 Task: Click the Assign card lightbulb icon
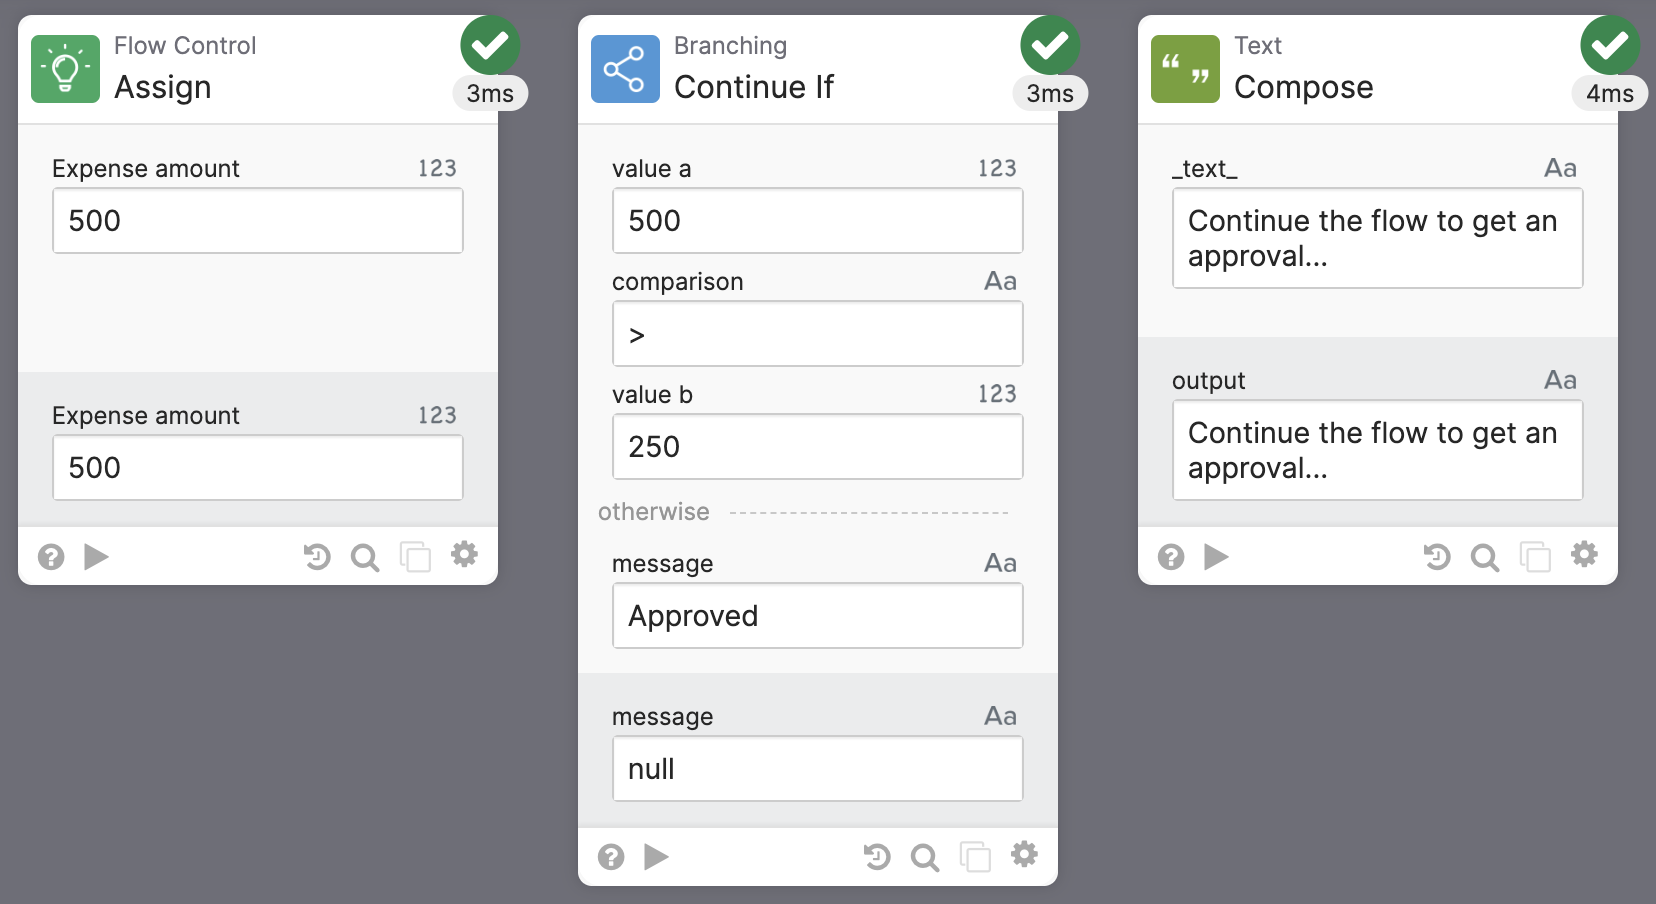click(65, 69)
